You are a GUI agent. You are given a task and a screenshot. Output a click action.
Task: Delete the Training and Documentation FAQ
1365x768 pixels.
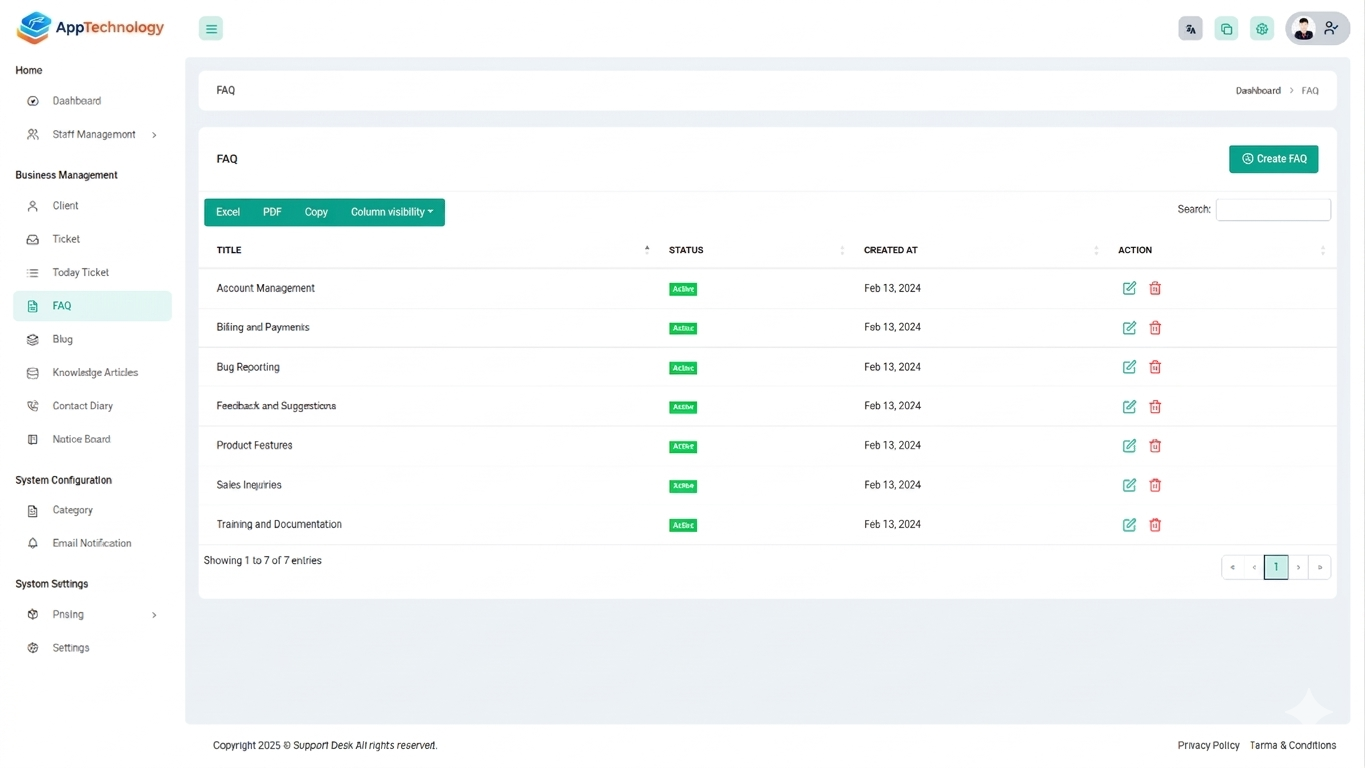pyautogui.click(x=1155, y=525)
